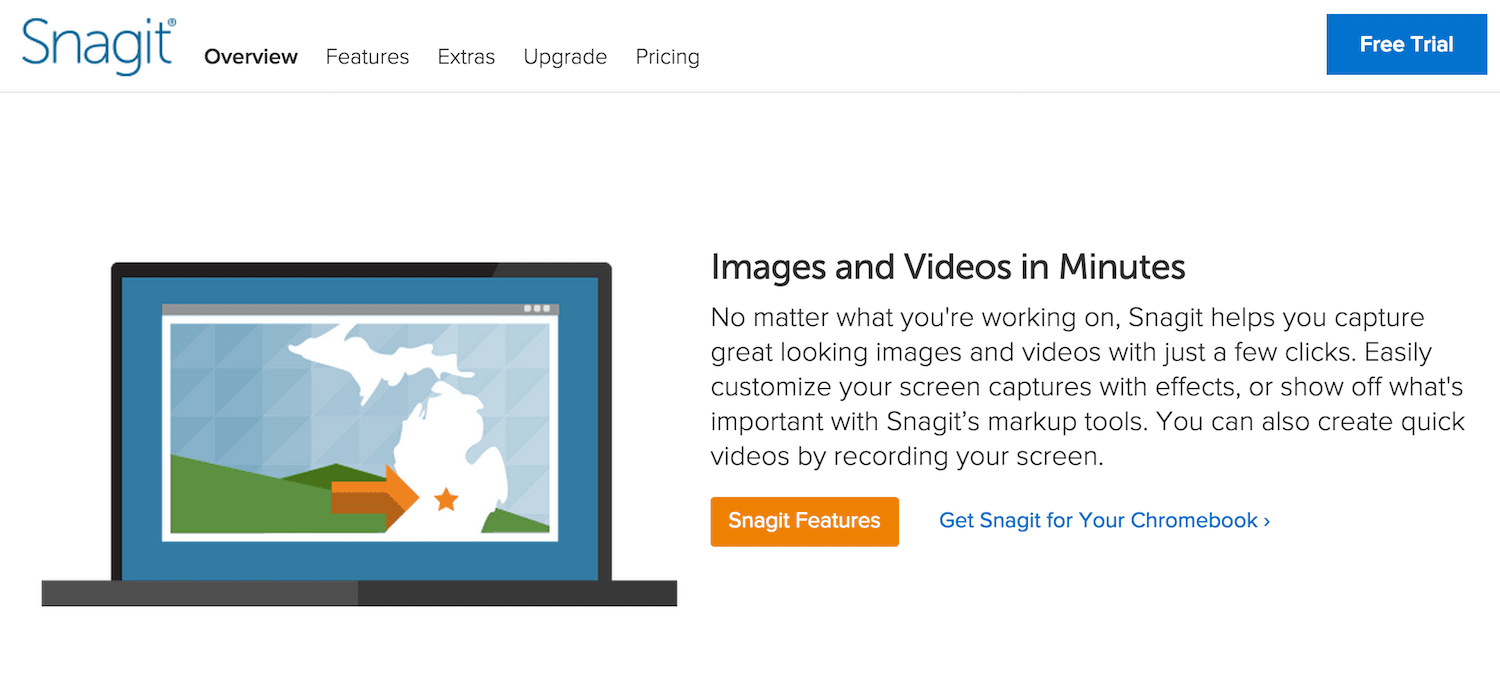Click the Snagit logo
1500x694 pixels.
(x=99, y=45)
